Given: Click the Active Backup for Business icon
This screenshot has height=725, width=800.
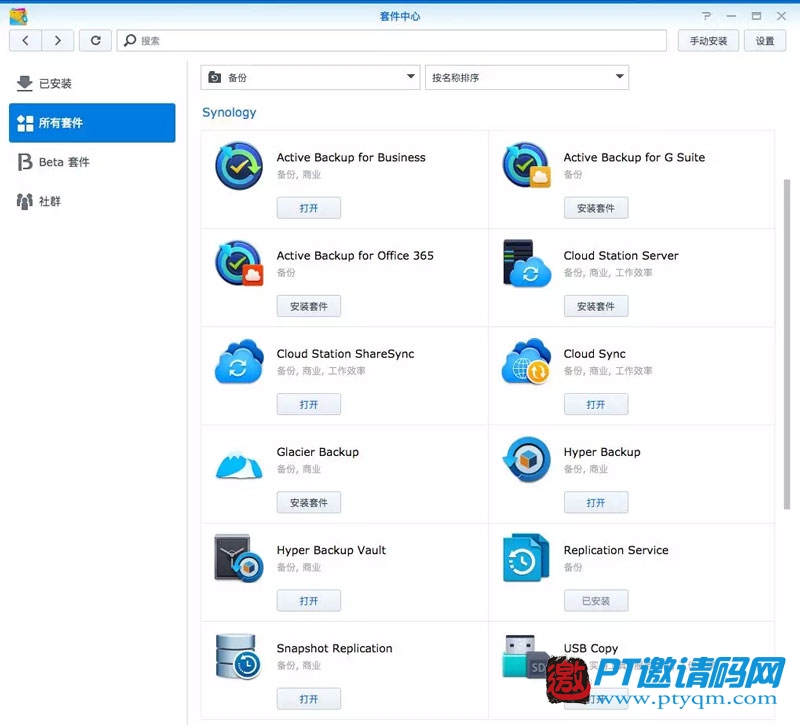Looking at the screenshot, I should (x=239, y=166).
